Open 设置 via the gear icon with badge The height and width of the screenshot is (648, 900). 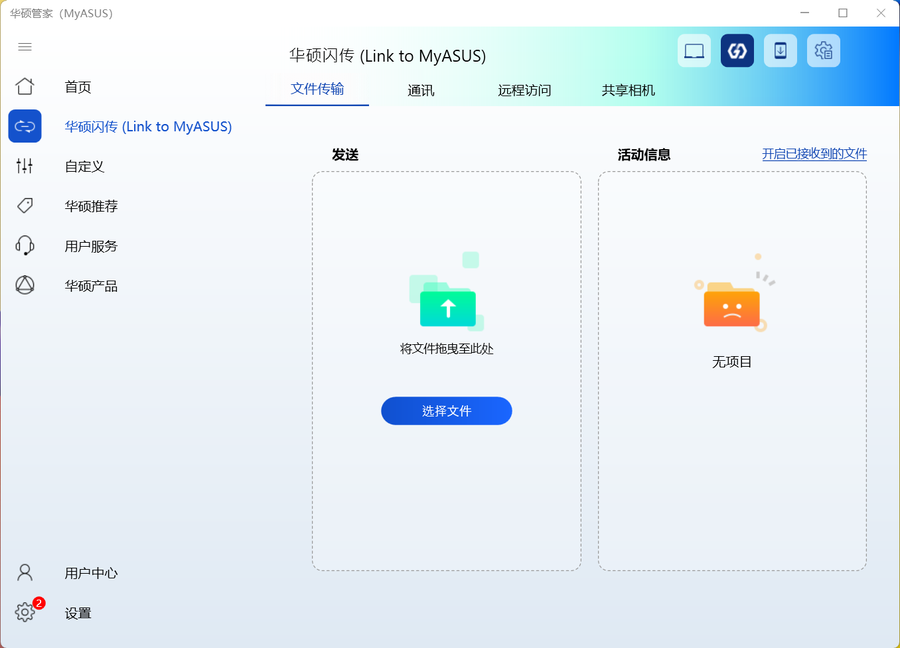coord(25,613)
